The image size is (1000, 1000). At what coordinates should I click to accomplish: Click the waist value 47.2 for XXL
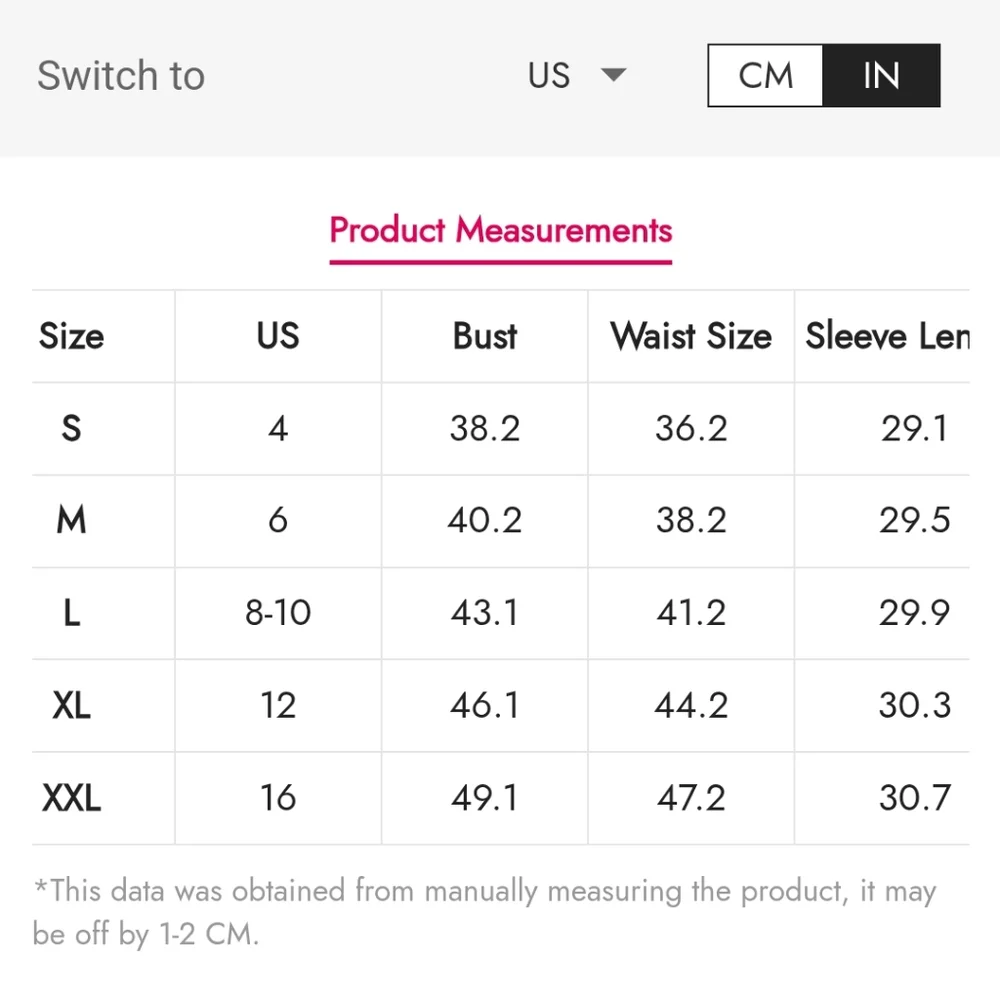tap(691, 798)
